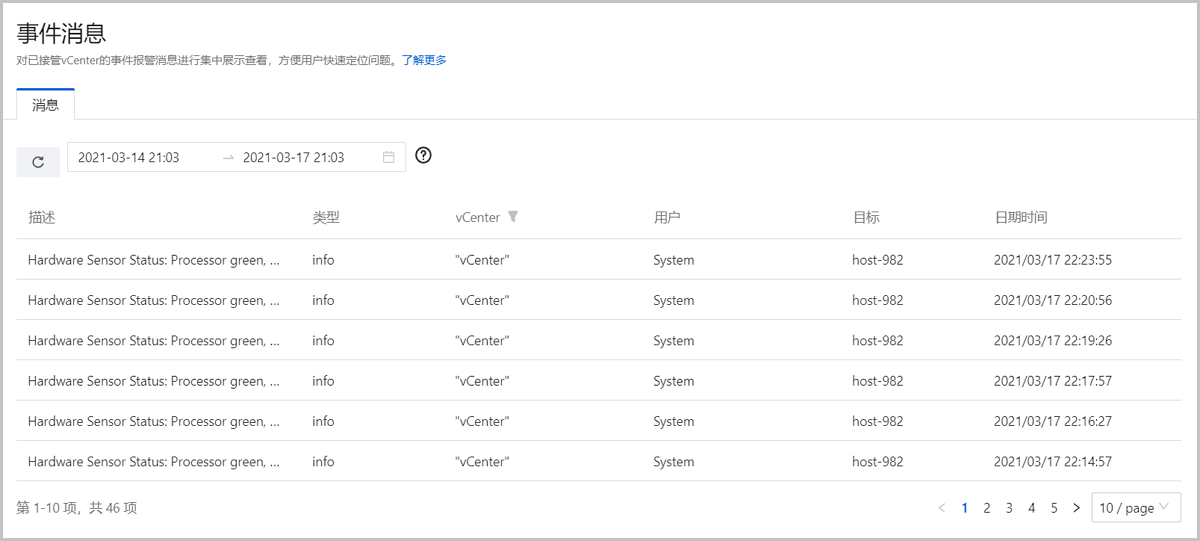Open the calendar icon in date range
The width and height of the screenshot is (1200, 541).
coord(388,157)
